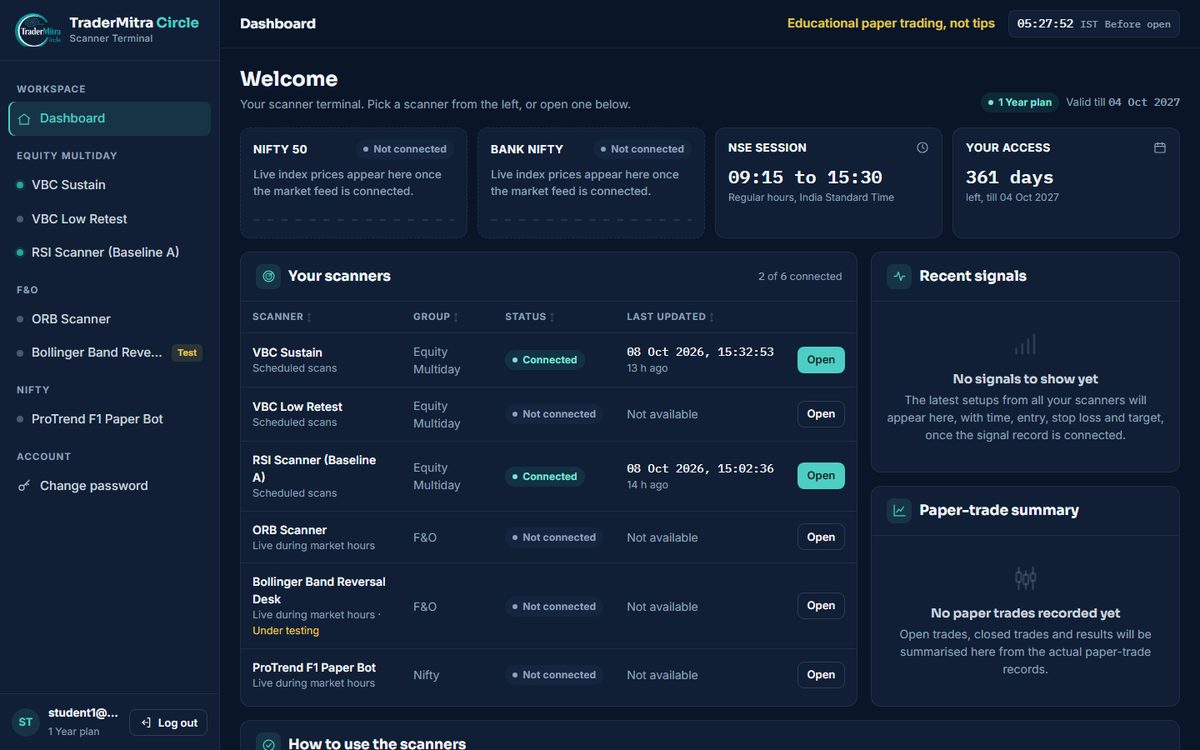This screenshot has width=1200, height=750.
Task: Click the calendar icon in Your Access card
Action: coord(1160,148)
